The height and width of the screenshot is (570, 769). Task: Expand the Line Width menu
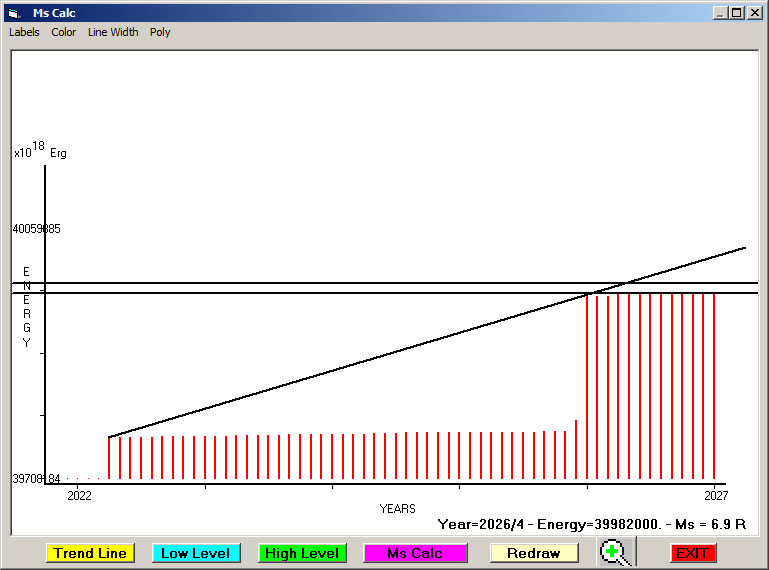point(113,32)
